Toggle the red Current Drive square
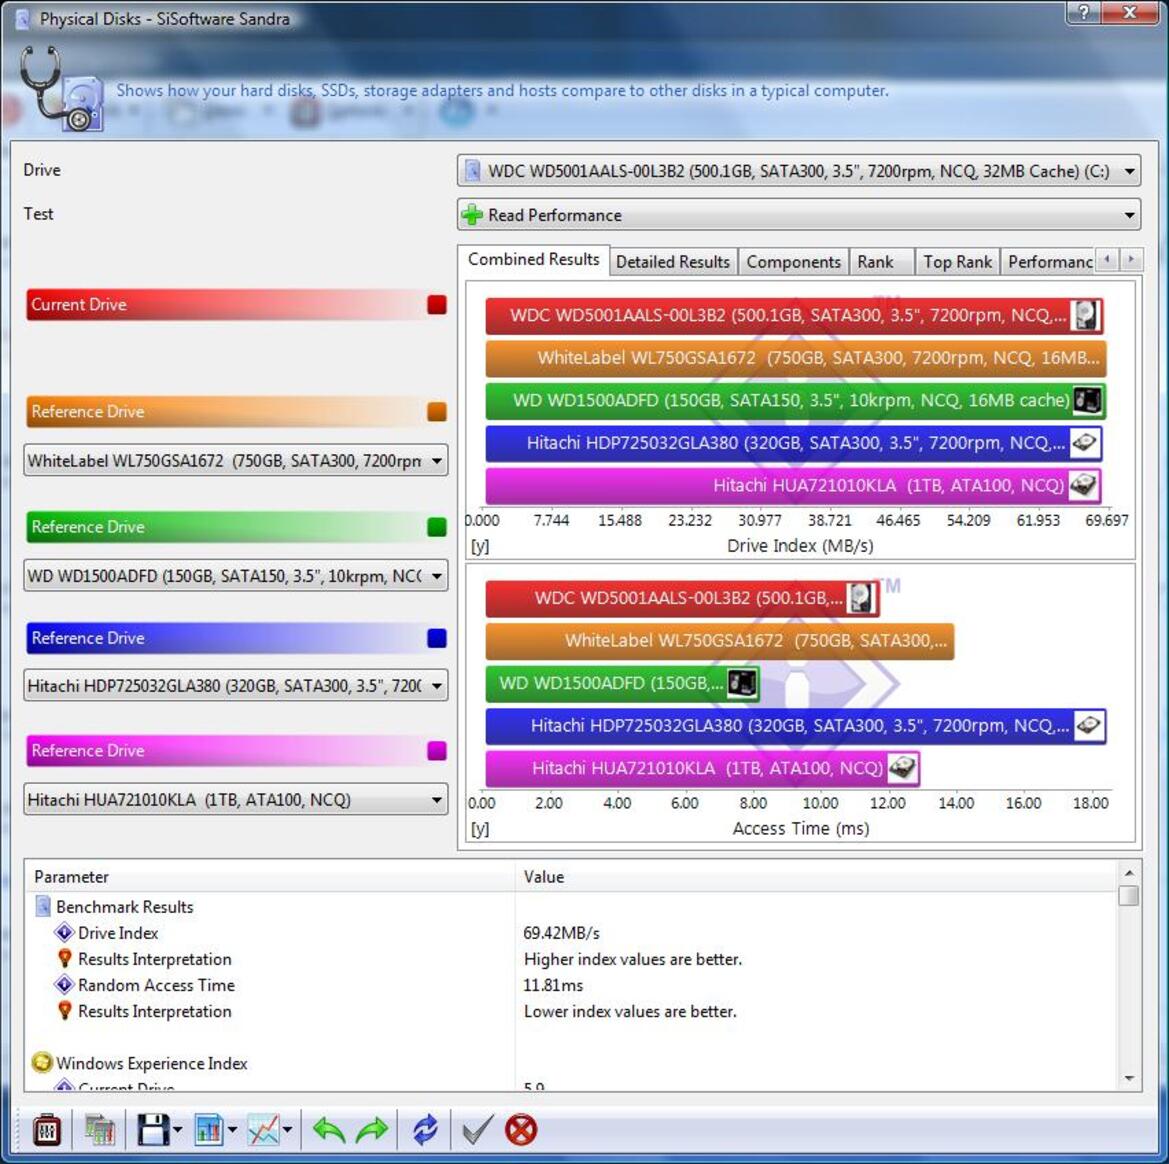This screenshot has height=1164, width=1169. [437, 304]
